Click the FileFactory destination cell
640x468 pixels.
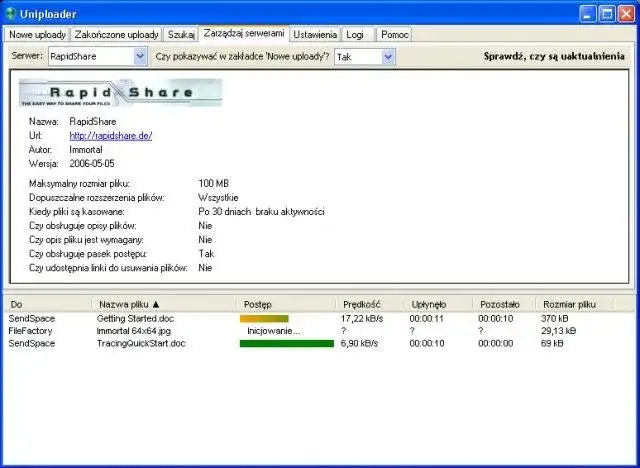tap(30, 331)
